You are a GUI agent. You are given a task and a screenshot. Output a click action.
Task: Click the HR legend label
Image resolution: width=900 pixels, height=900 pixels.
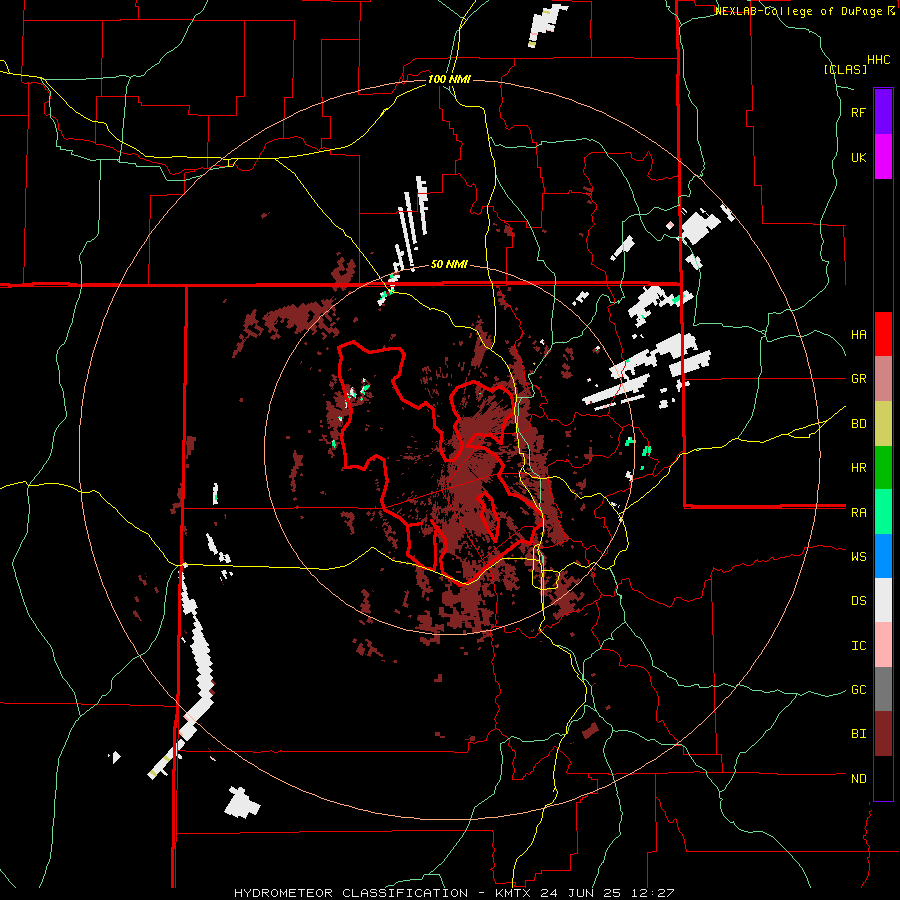click(859, 468)
